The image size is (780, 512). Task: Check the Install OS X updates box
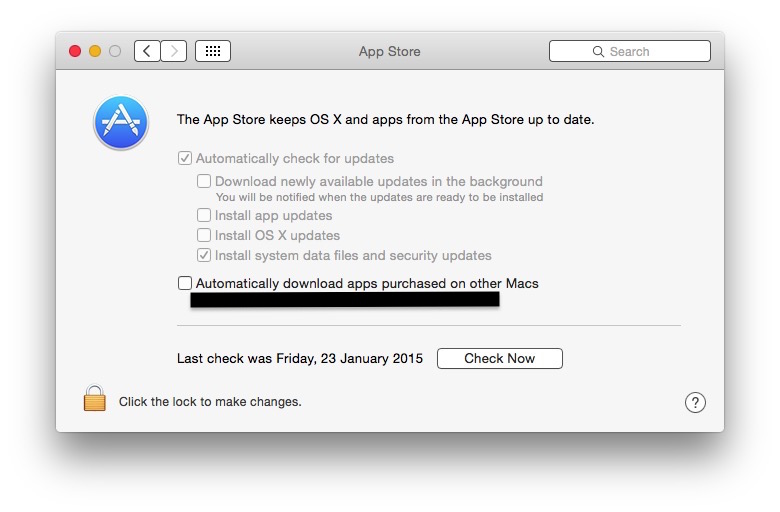[x=204, y=235]
